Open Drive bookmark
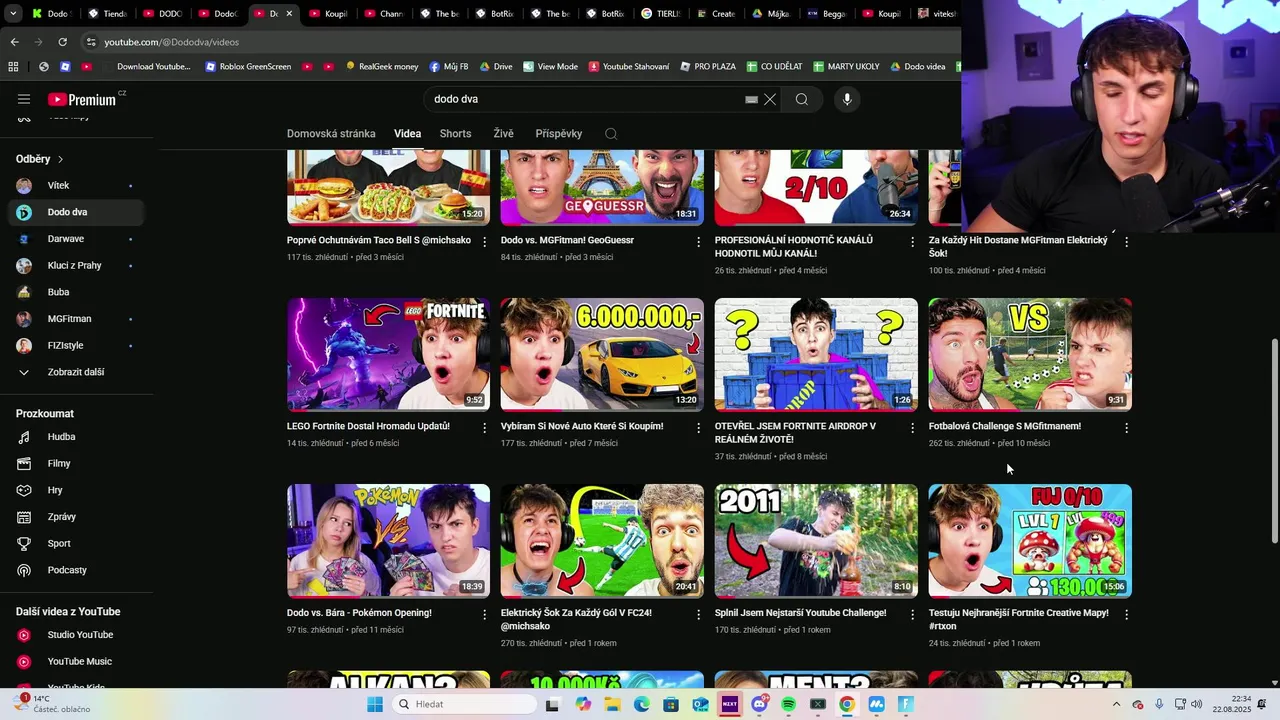The image size is (1280, 720). click(x=496, y=67)
